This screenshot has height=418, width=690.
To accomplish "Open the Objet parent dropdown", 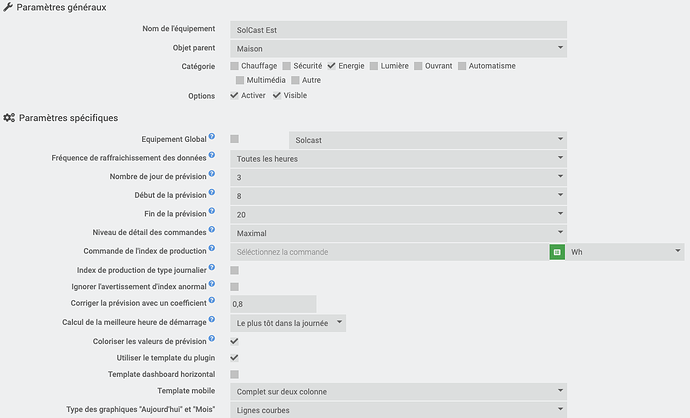I will pyautogui.click(x=398, y=48).
